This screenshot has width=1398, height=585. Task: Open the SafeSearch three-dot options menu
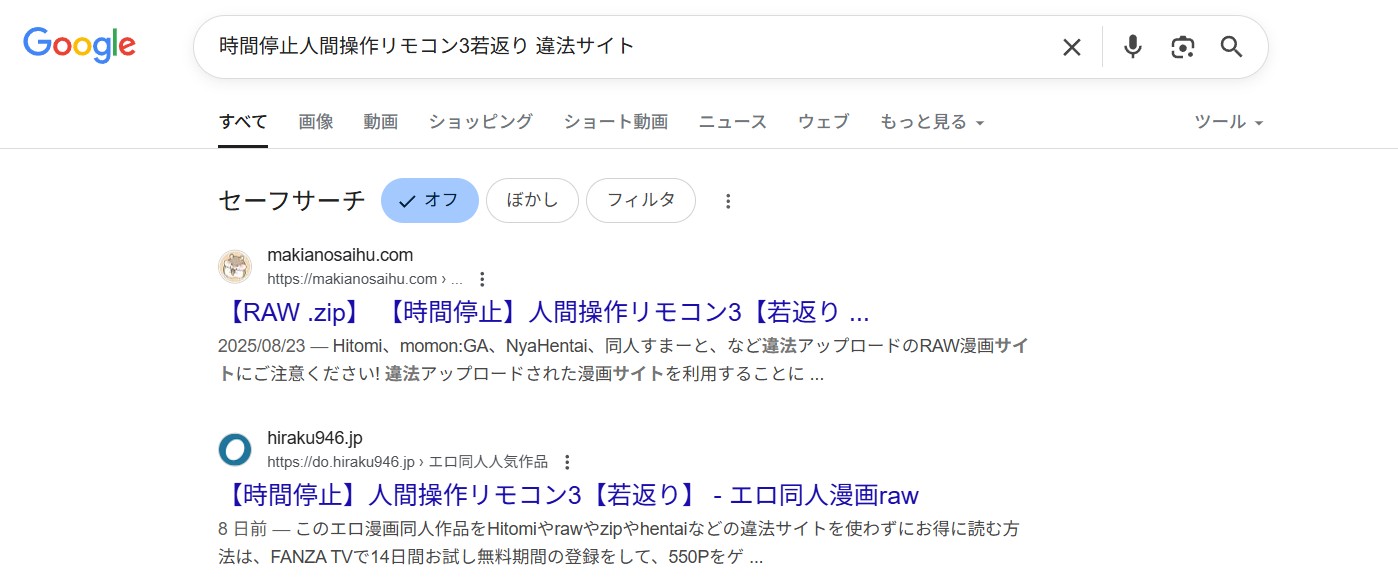728,200
